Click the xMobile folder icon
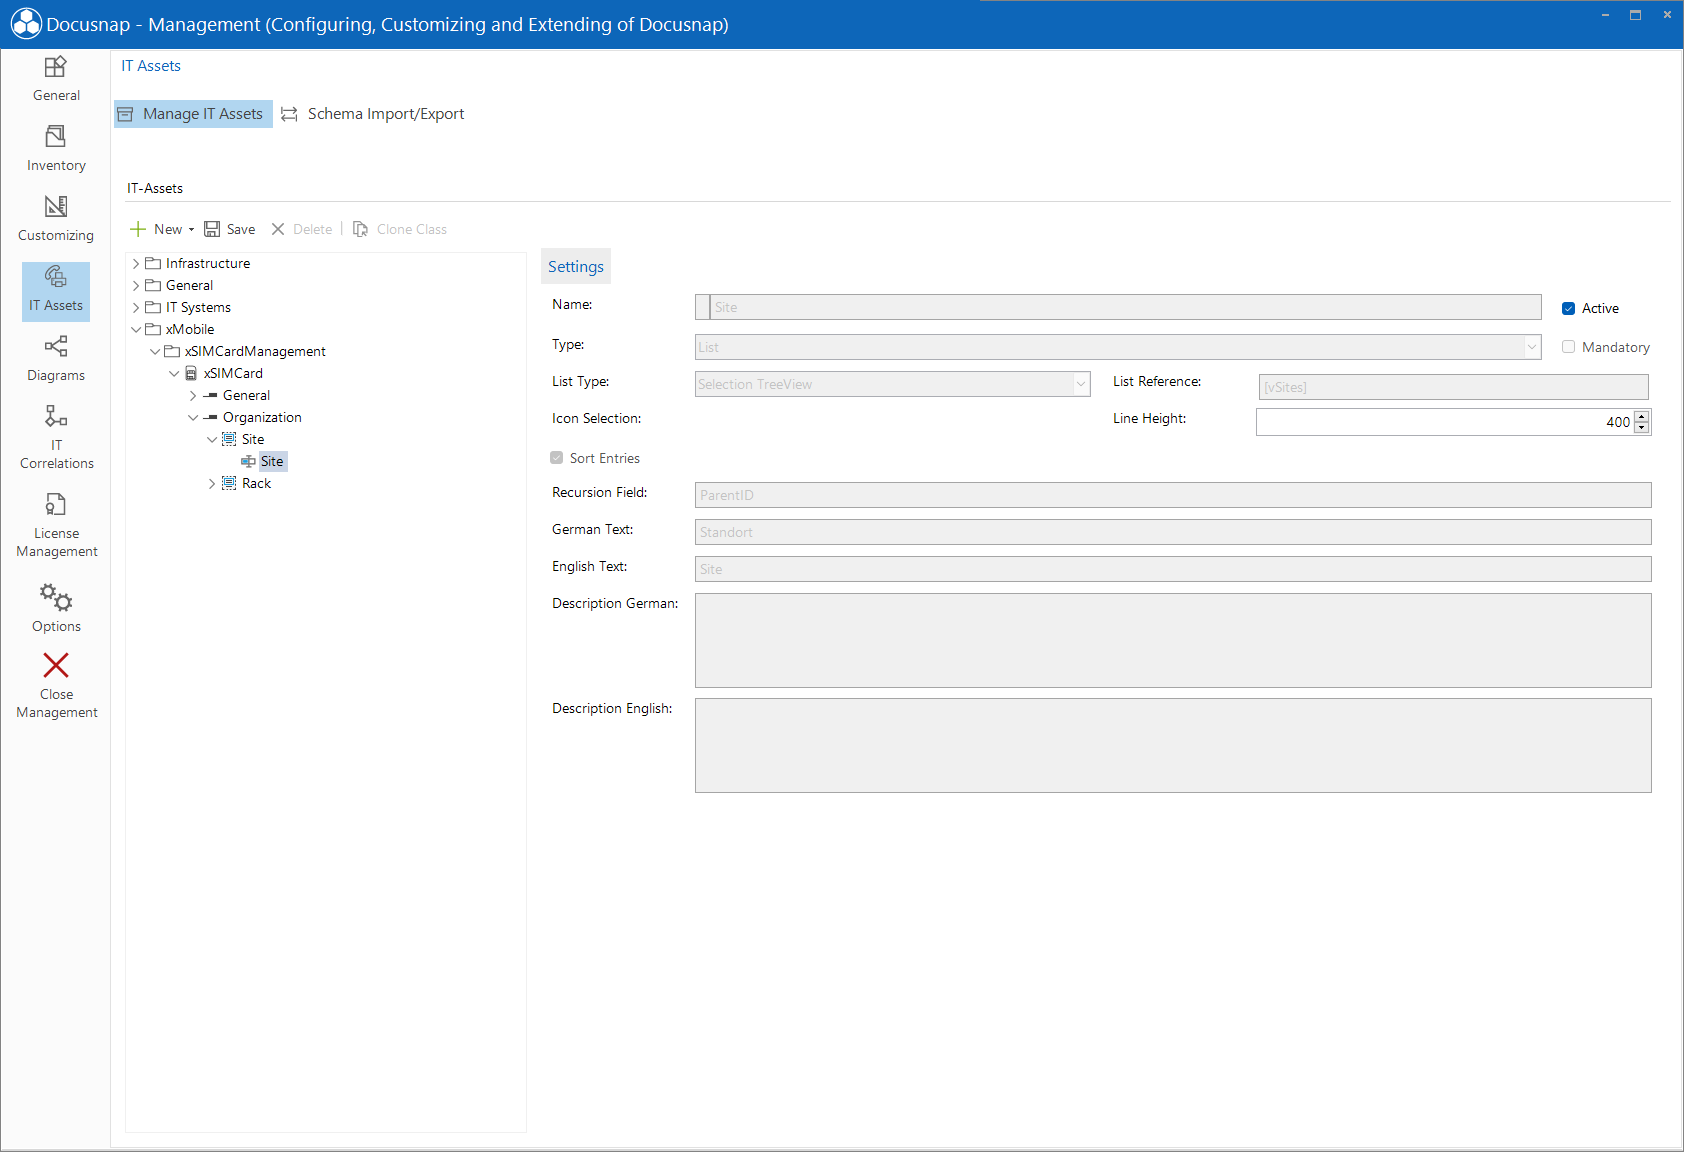The image size is (1684, 1152). tap(153, 329)
